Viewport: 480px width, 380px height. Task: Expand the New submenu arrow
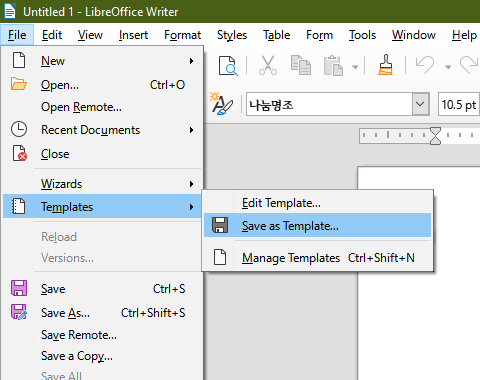191,61
